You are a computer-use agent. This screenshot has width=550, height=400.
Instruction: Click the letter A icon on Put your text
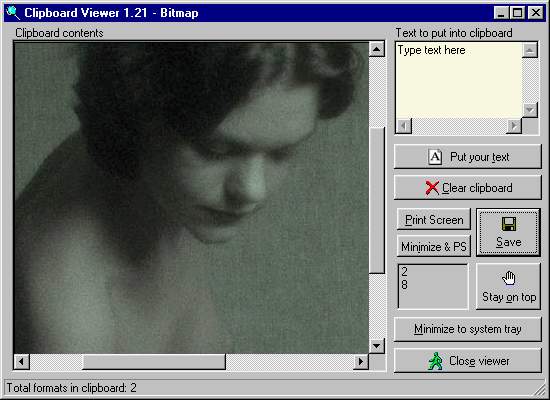click(435, 156)
